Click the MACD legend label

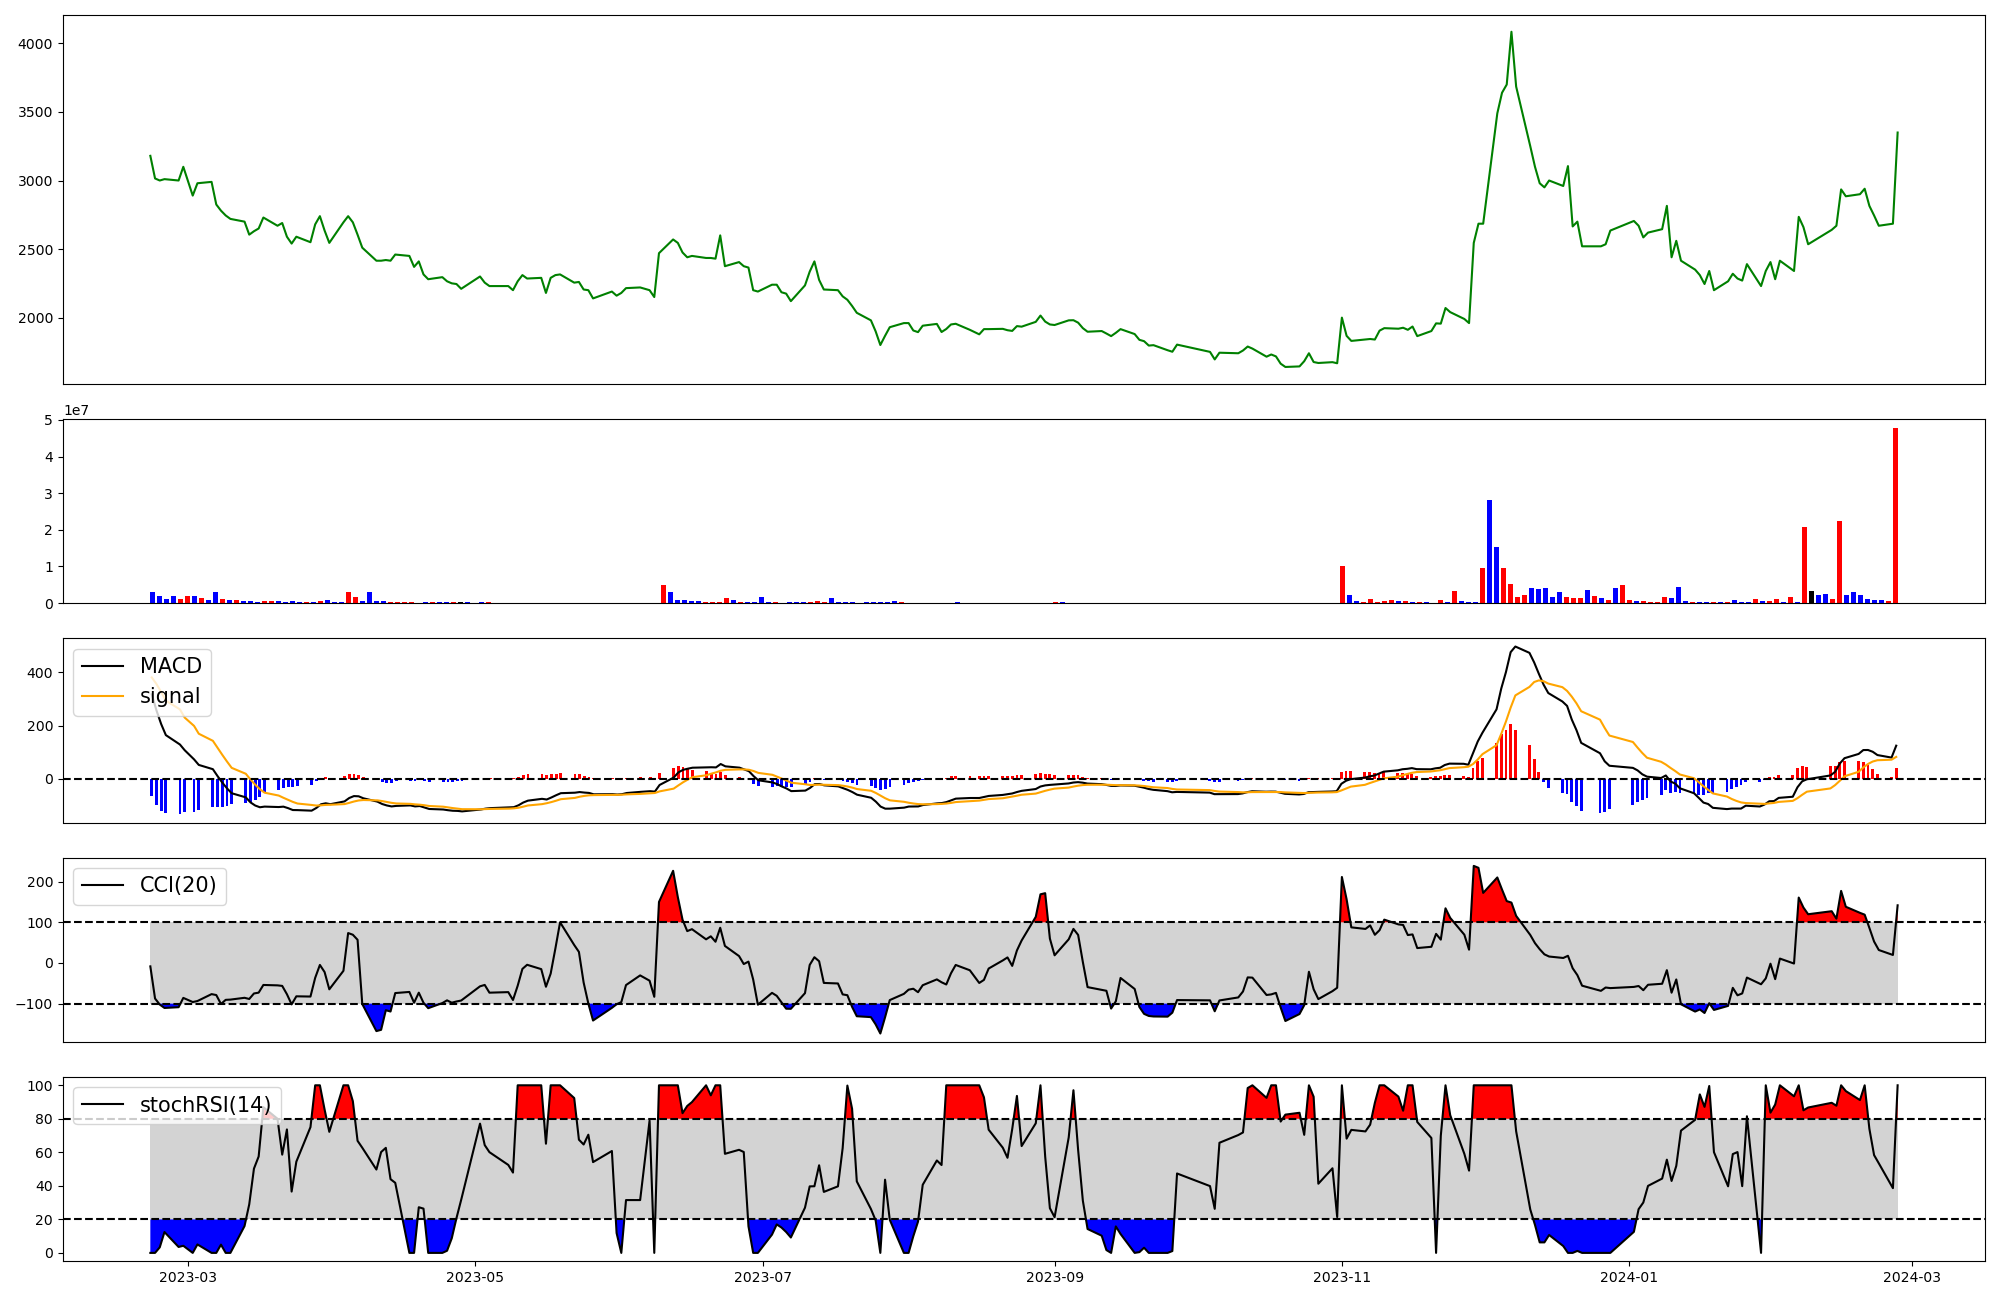point(170,666)
